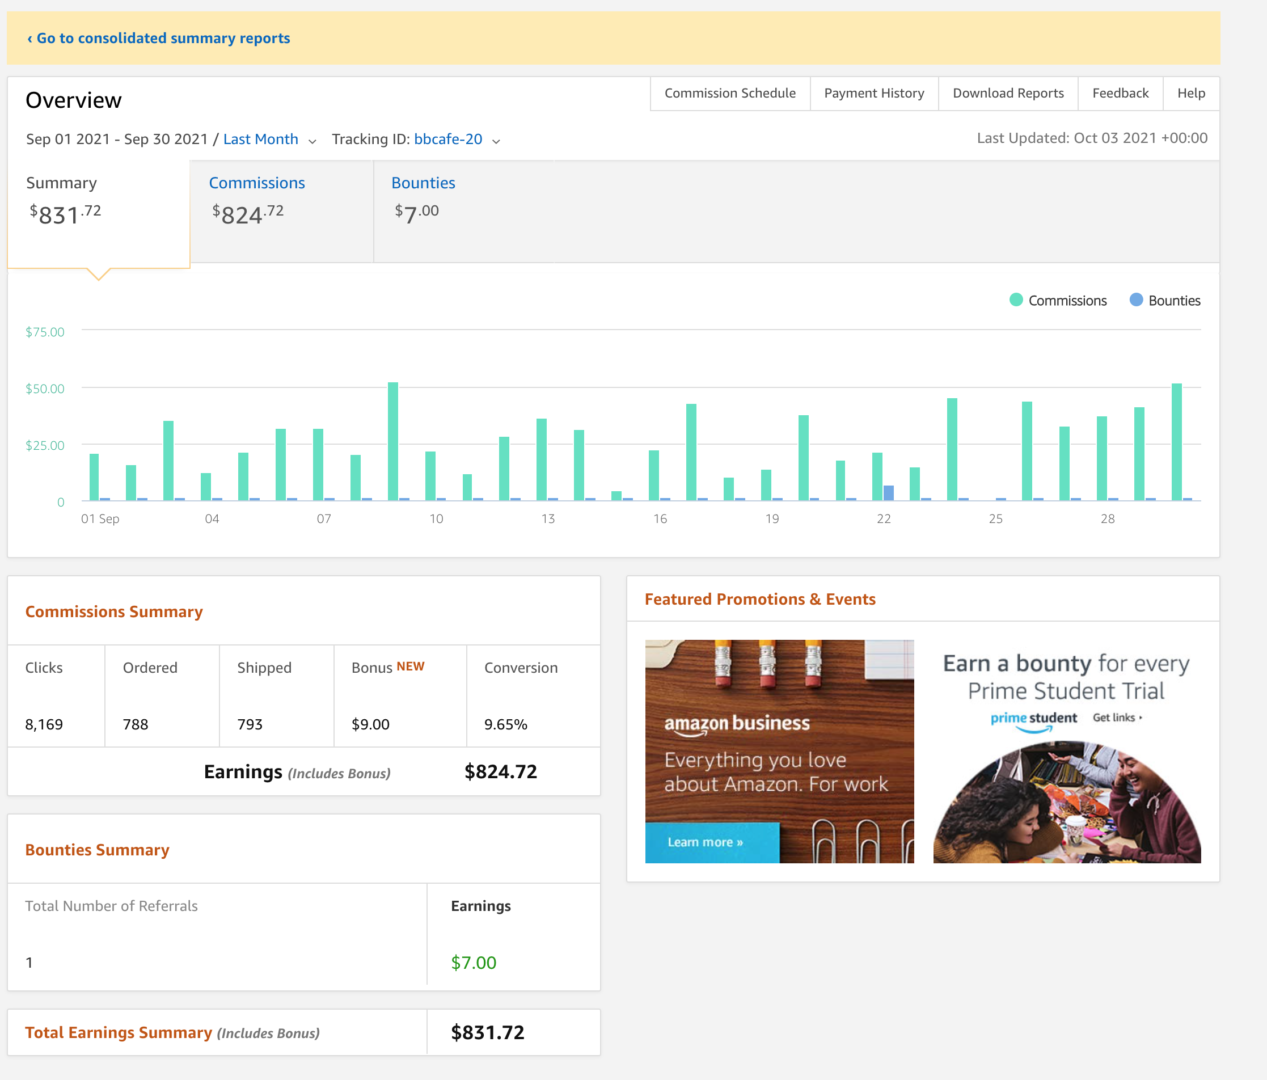Click Total Earnings Summary label
Viewport: 1267px width, 1080px height.
(x=172, y=1033)
